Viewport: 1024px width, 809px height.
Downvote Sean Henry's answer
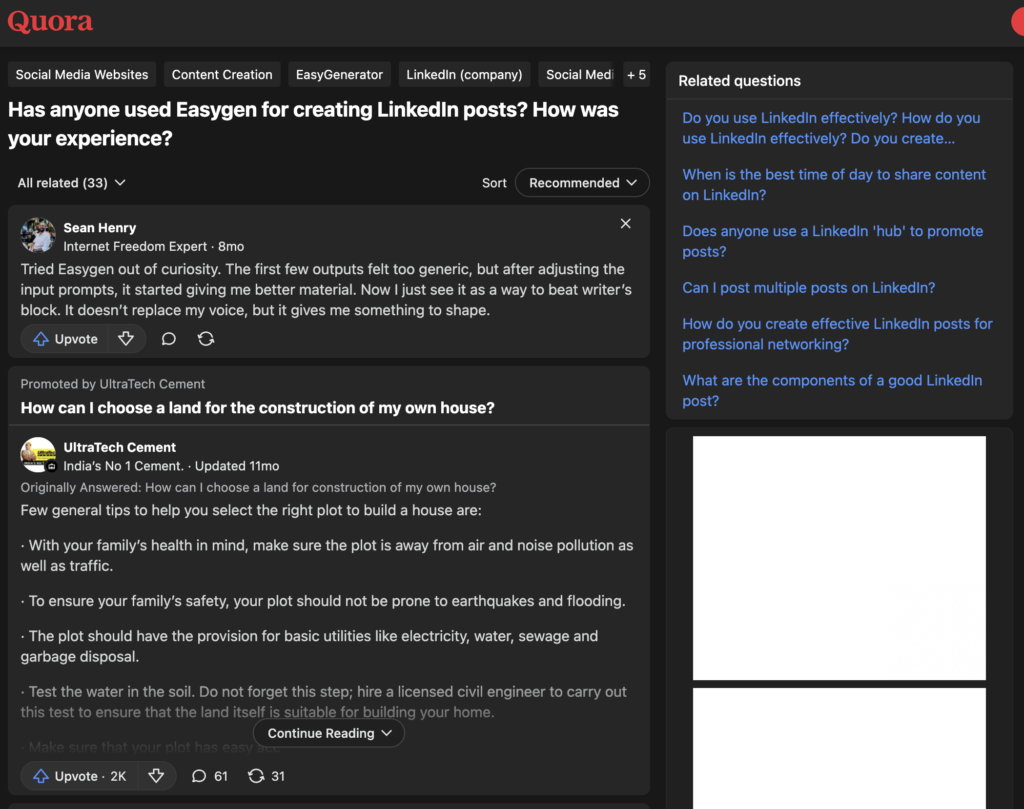pyautogui.click(x=126, y=339)
